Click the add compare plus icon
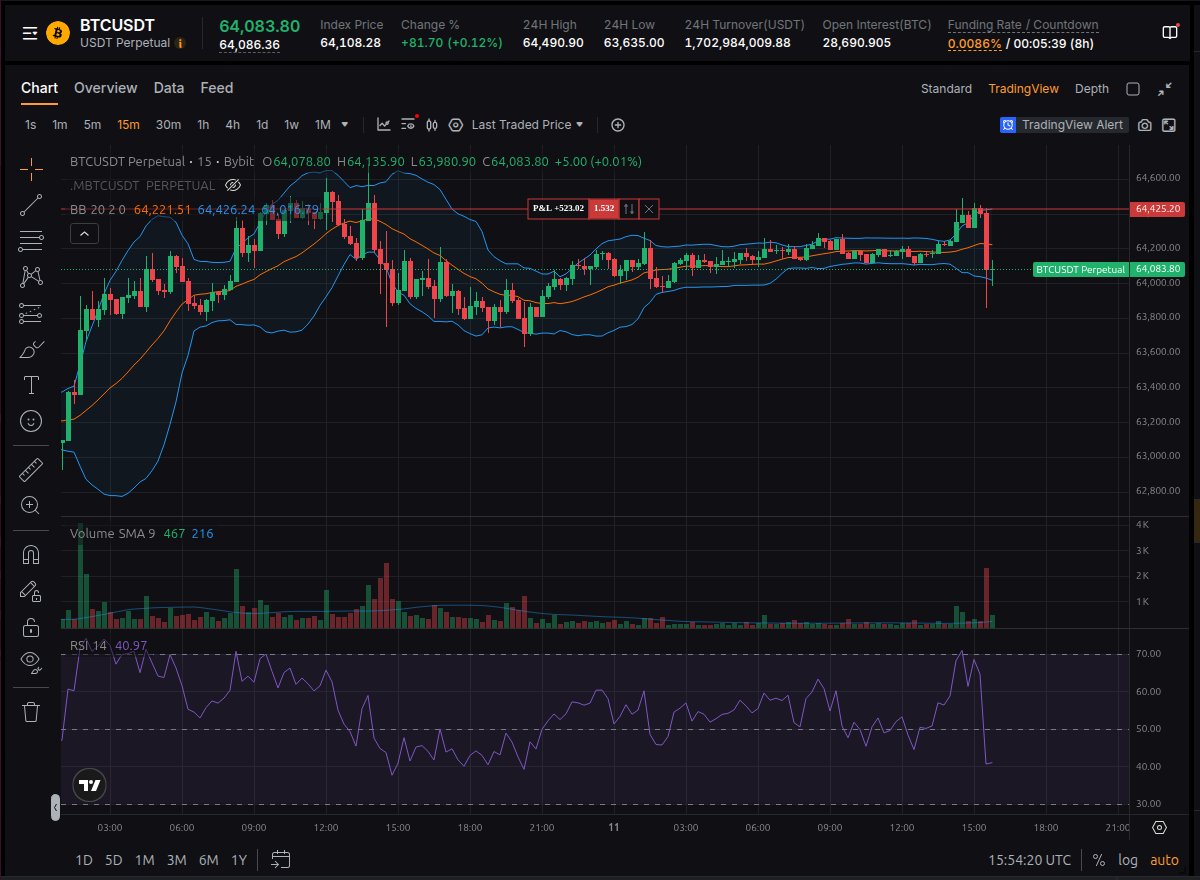The width and height of the screenshot is (1200, 880). [618, 125]
